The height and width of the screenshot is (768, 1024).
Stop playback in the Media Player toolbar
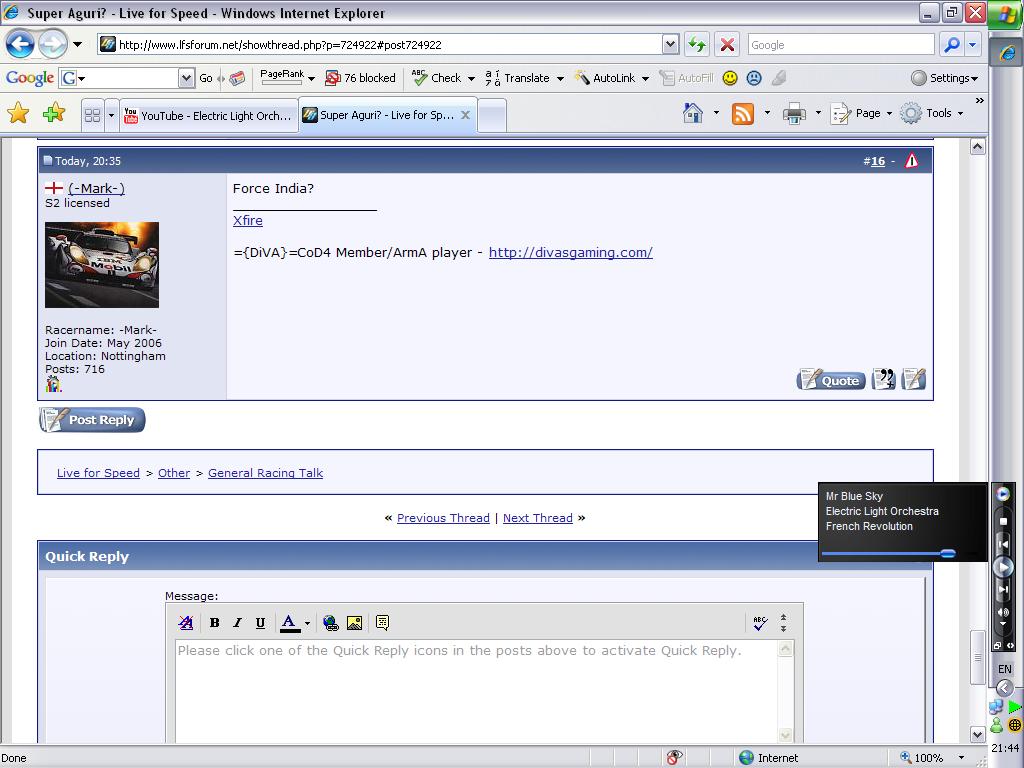pyautogui.click(x=1004, y=521)
